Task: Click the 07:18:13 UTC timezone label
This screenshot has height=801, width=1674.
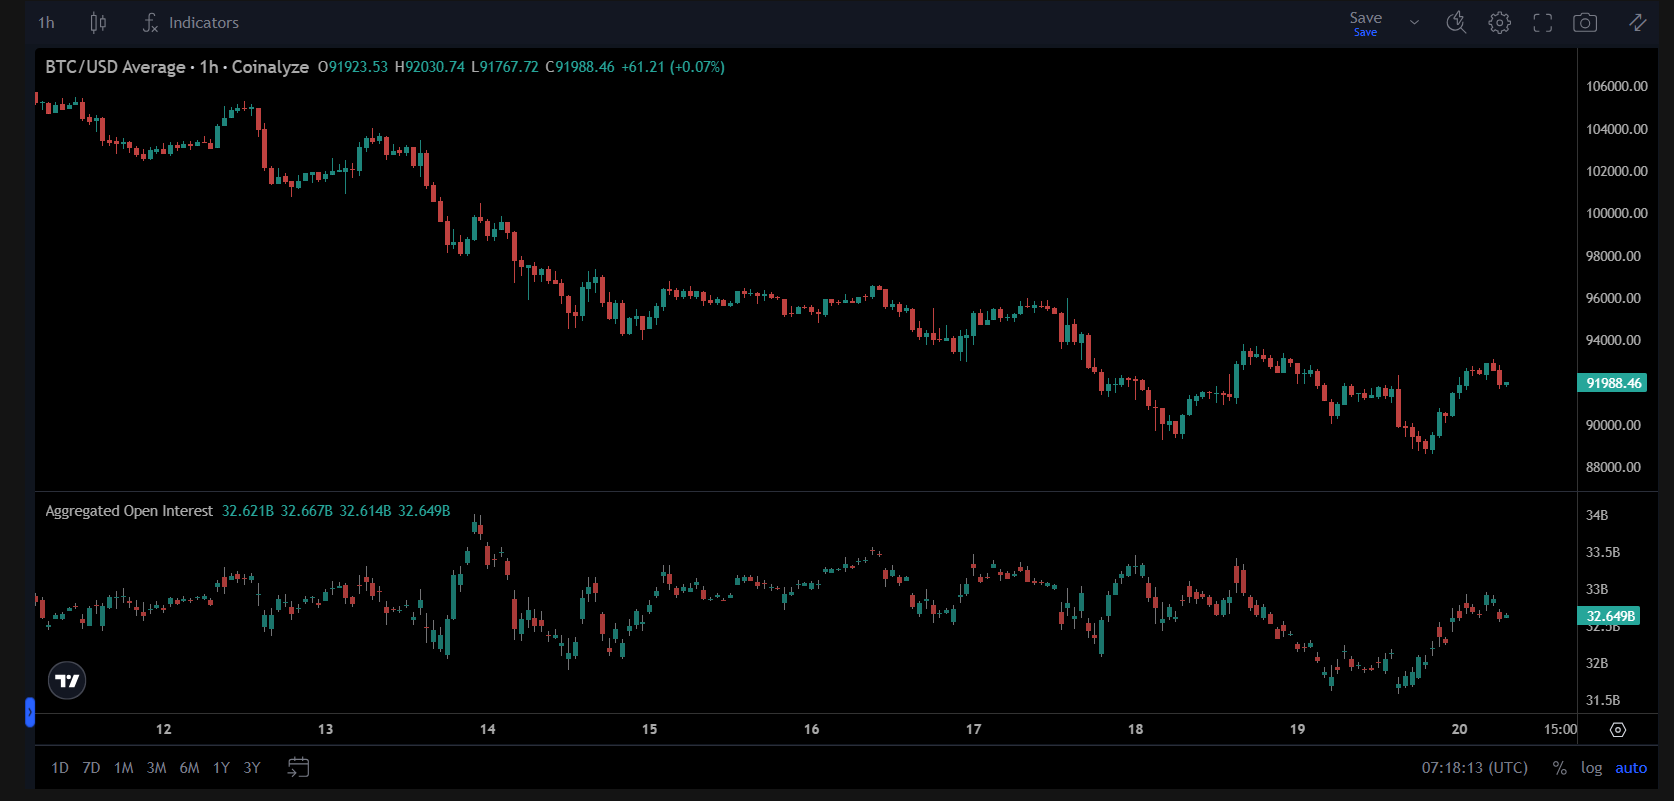Action: [1474, 768]
